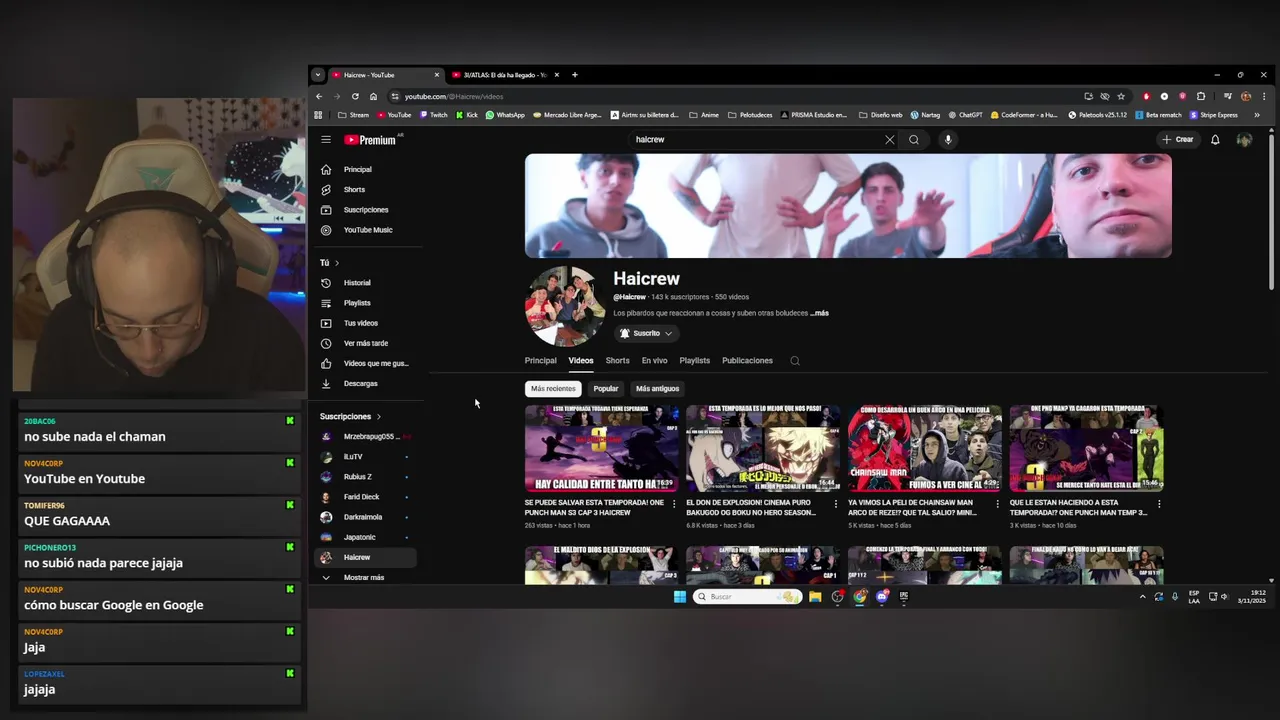Clear the search box with the X
The width and height of the screenshot is (1280, 720).
coord(889,140)
